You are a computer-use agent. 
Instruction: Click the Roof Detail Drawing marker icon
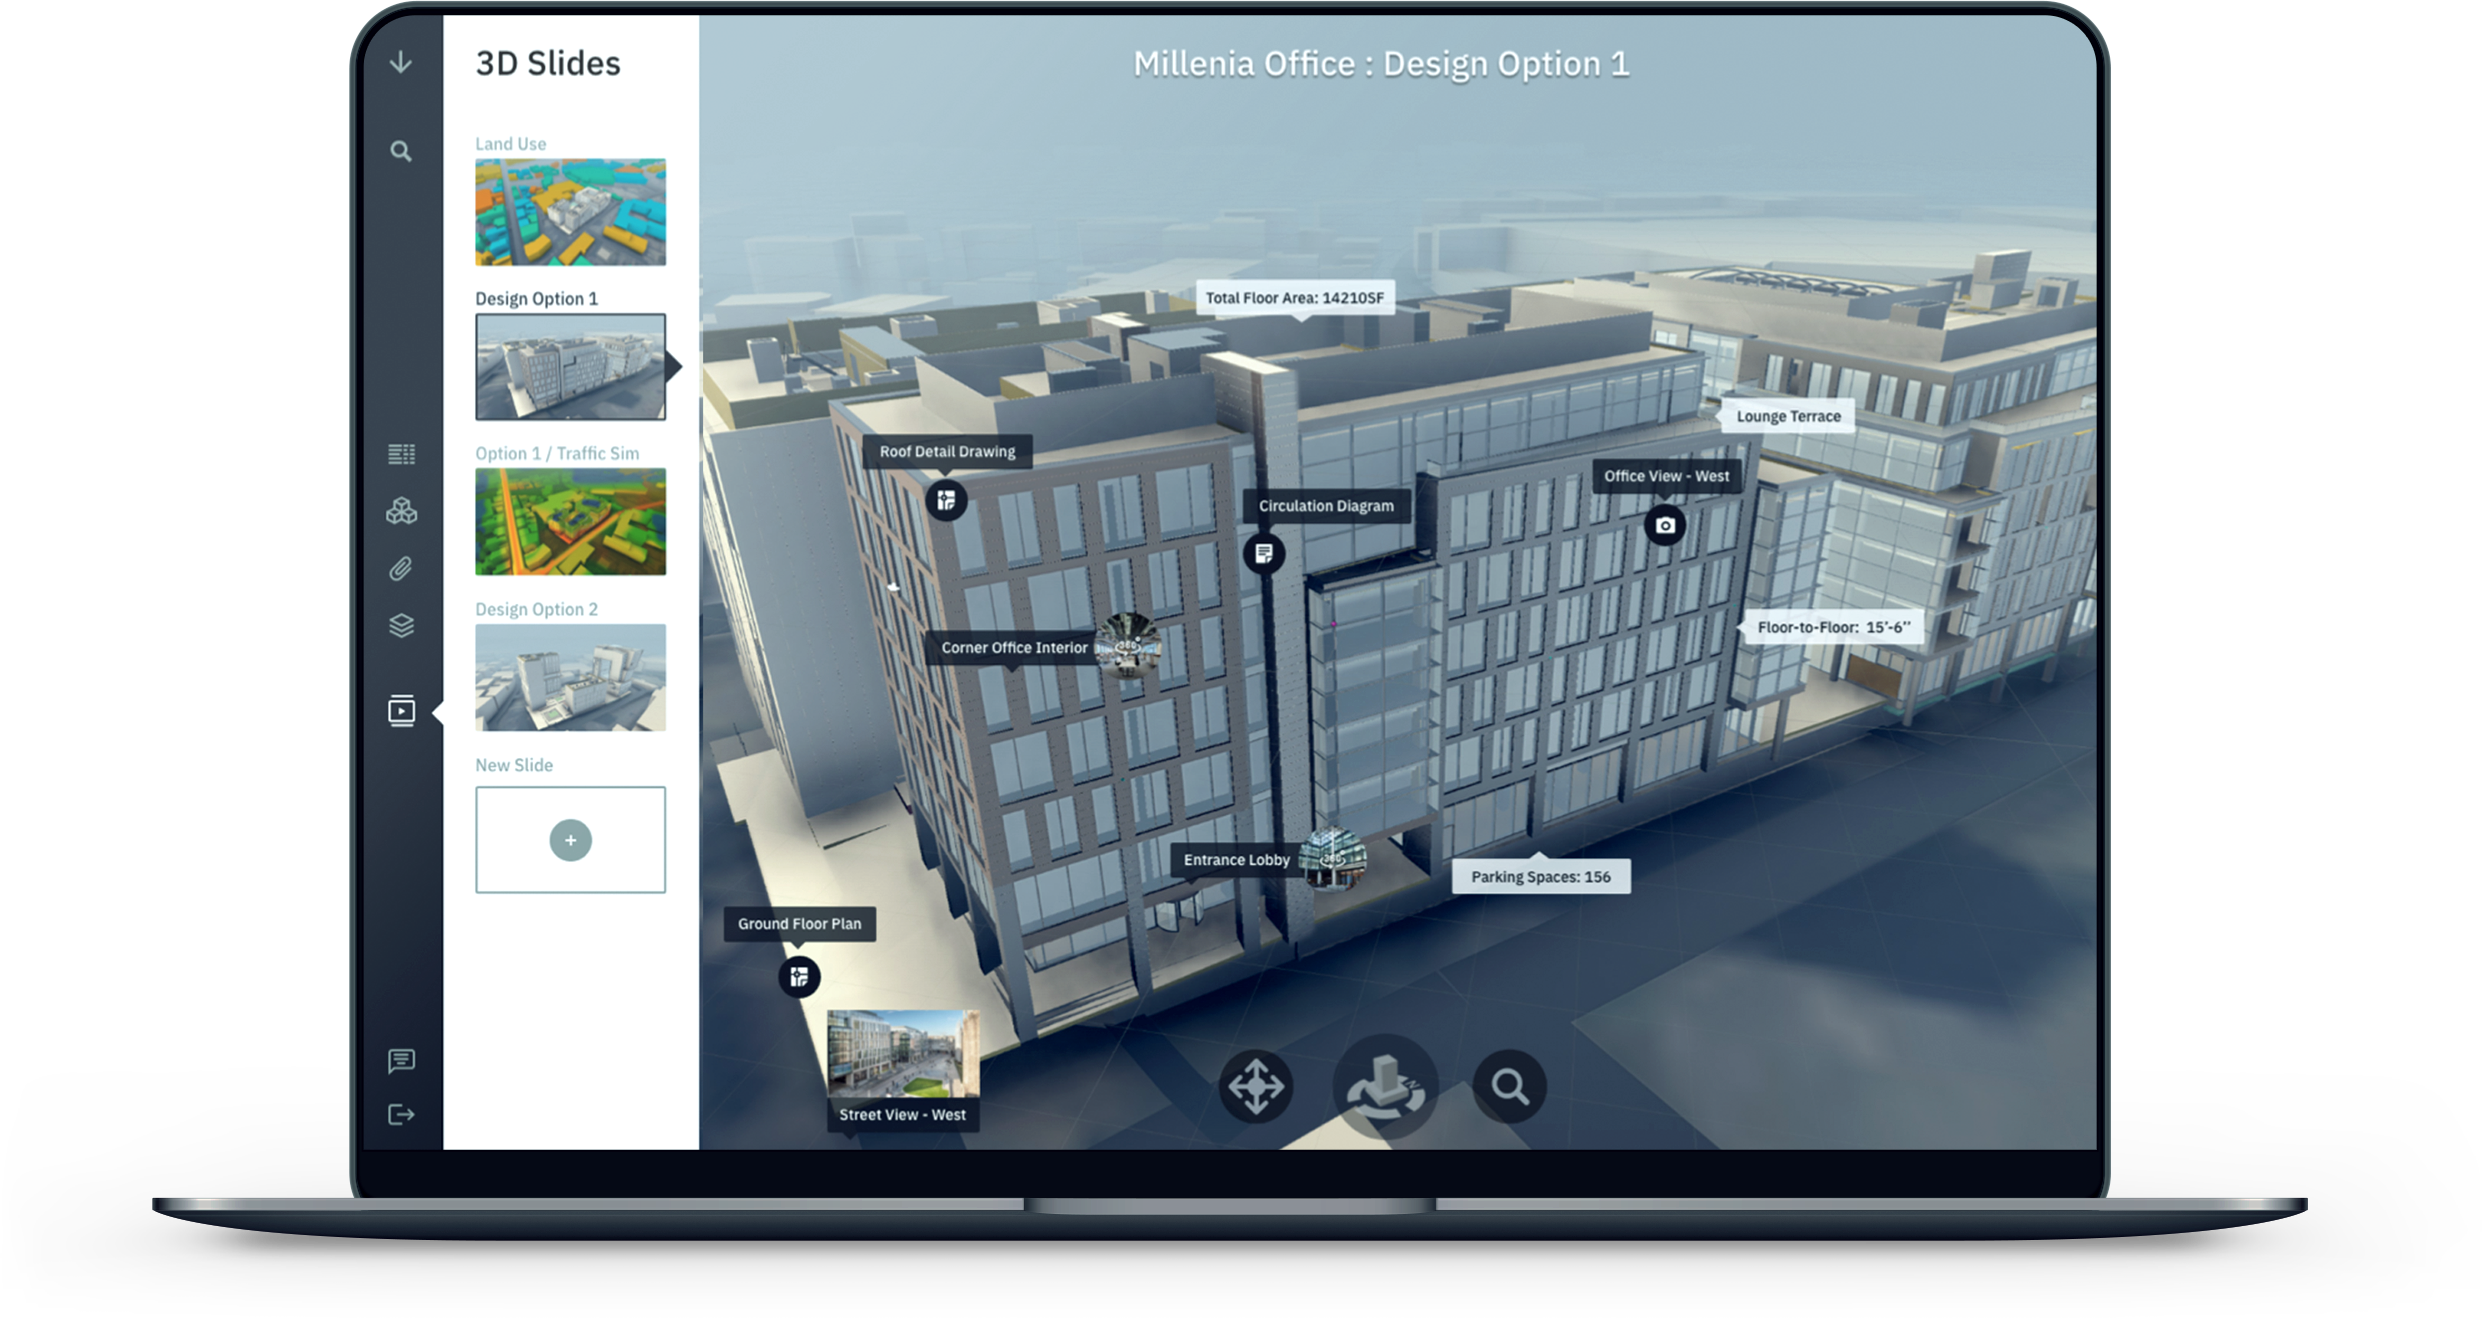[x=946, y=500]
